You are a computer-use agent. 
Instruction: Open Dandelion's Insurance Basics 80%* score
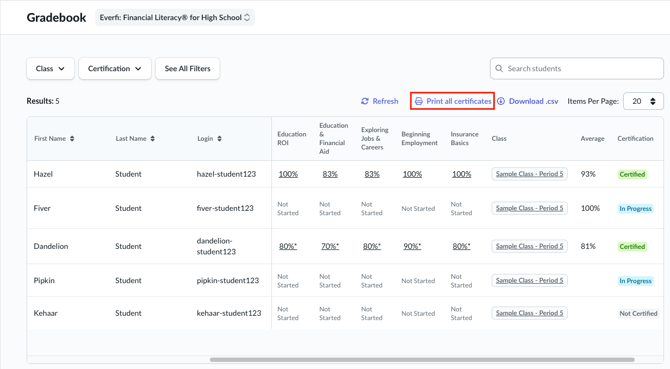click(x=461, y=246)
